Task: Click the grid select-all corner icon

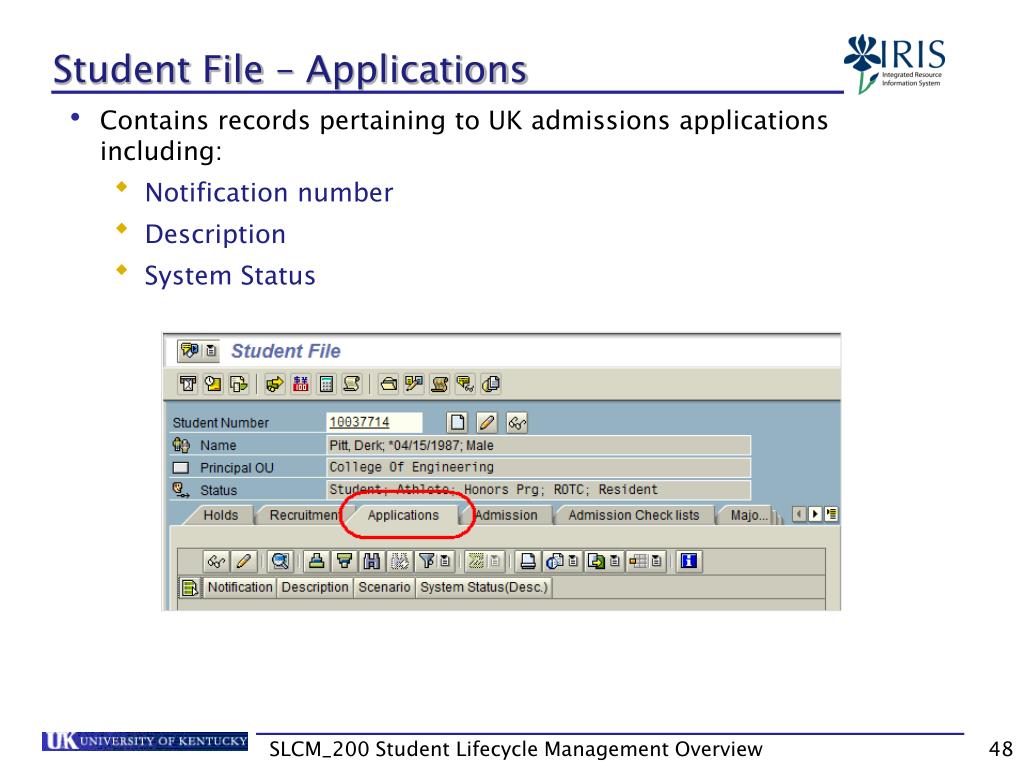Action: 189,588
